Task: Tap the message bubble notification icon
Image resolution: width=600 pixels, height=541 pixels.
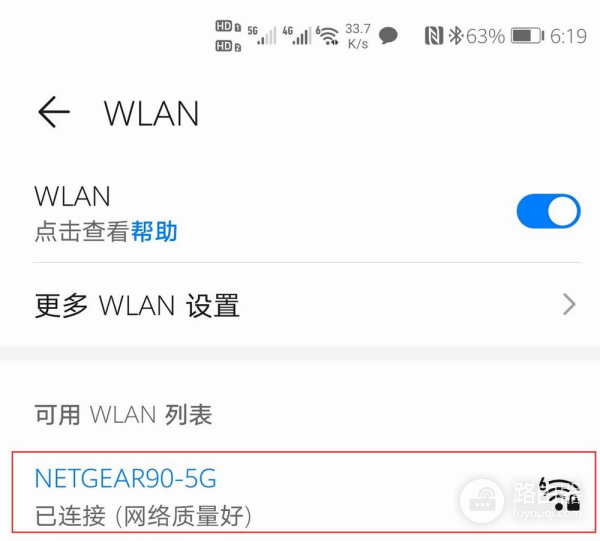Action: point(388,36)
